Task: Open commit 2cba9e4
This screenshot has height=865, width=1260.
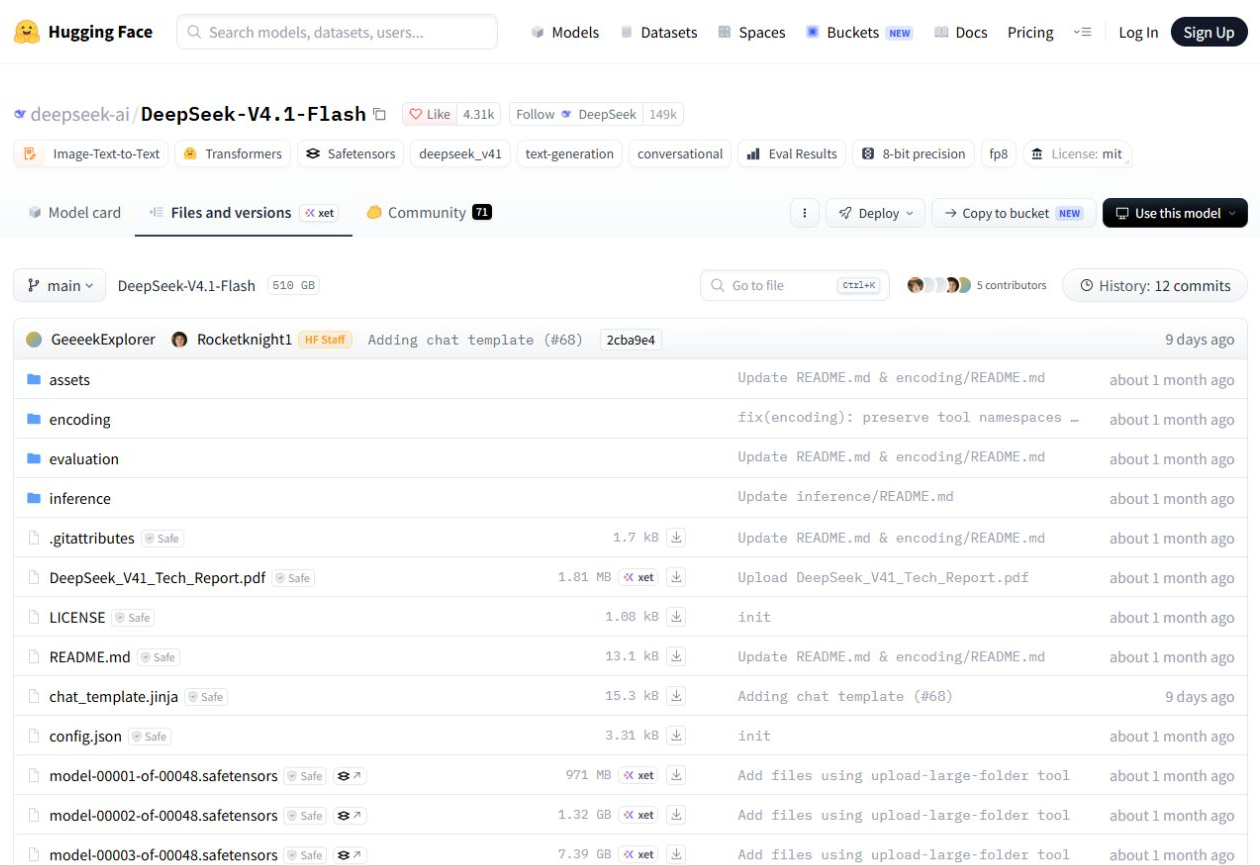Action: pos(631,340)
